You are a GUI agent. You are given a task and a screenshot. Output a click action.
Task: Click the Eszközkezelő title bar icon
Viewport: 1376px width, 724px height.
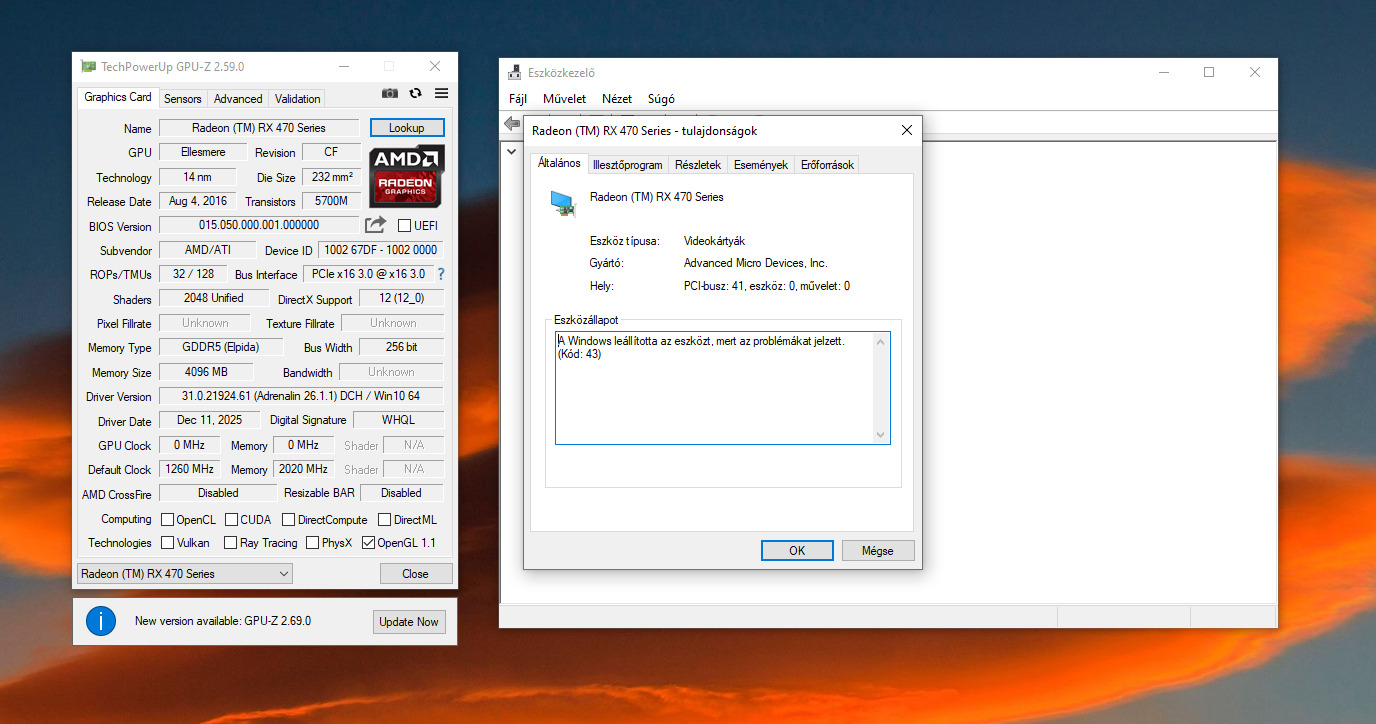pyautogui.click(x=514, y=72)
